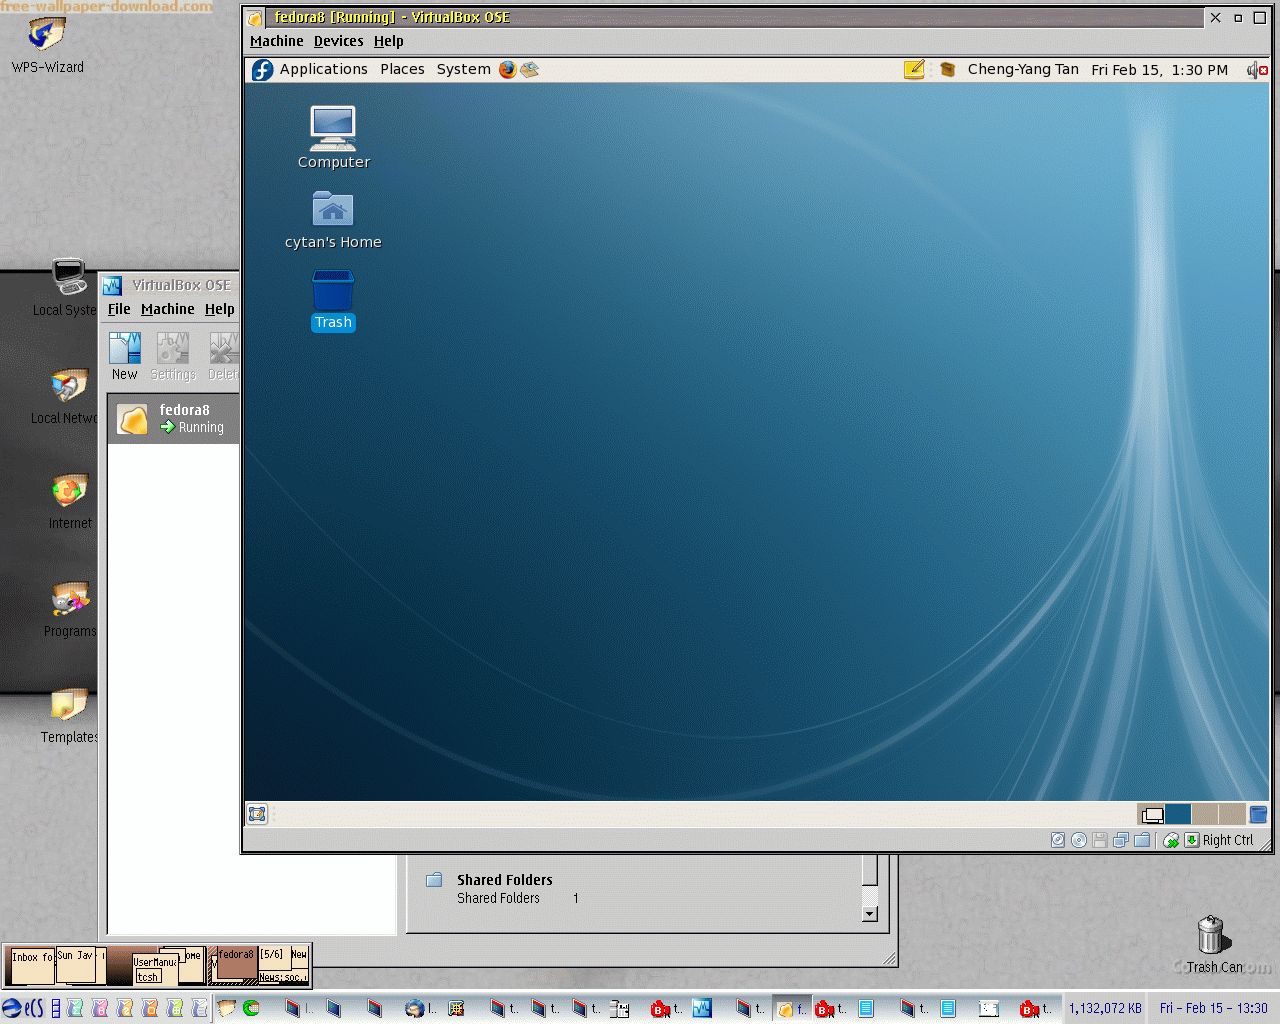Open Help menu in VirtualBox OSE manager
Screen dimensions: 1280x1024
(220, 309)
